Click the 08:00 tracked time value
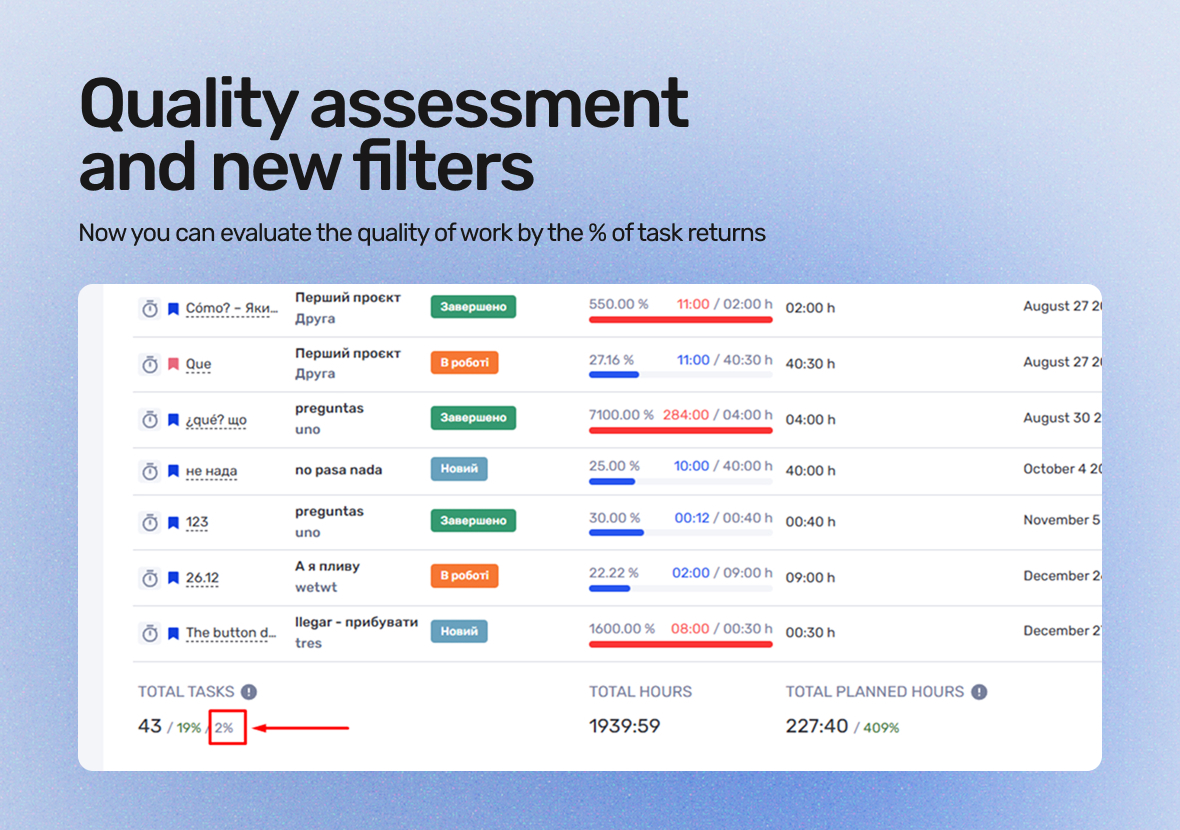The width and height of the screenshot is (1180, 830). tap(690, 629)
